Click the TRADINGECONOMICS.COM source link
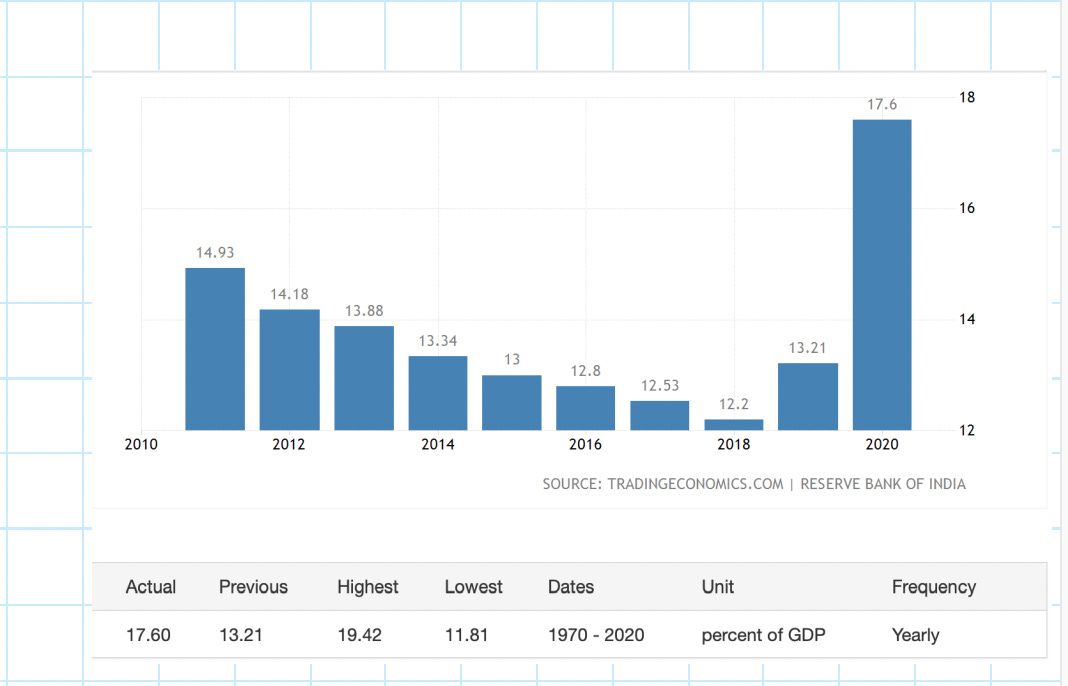This screenshot has width=1068, height=686. pyautogui.click(x=696, y=484)
